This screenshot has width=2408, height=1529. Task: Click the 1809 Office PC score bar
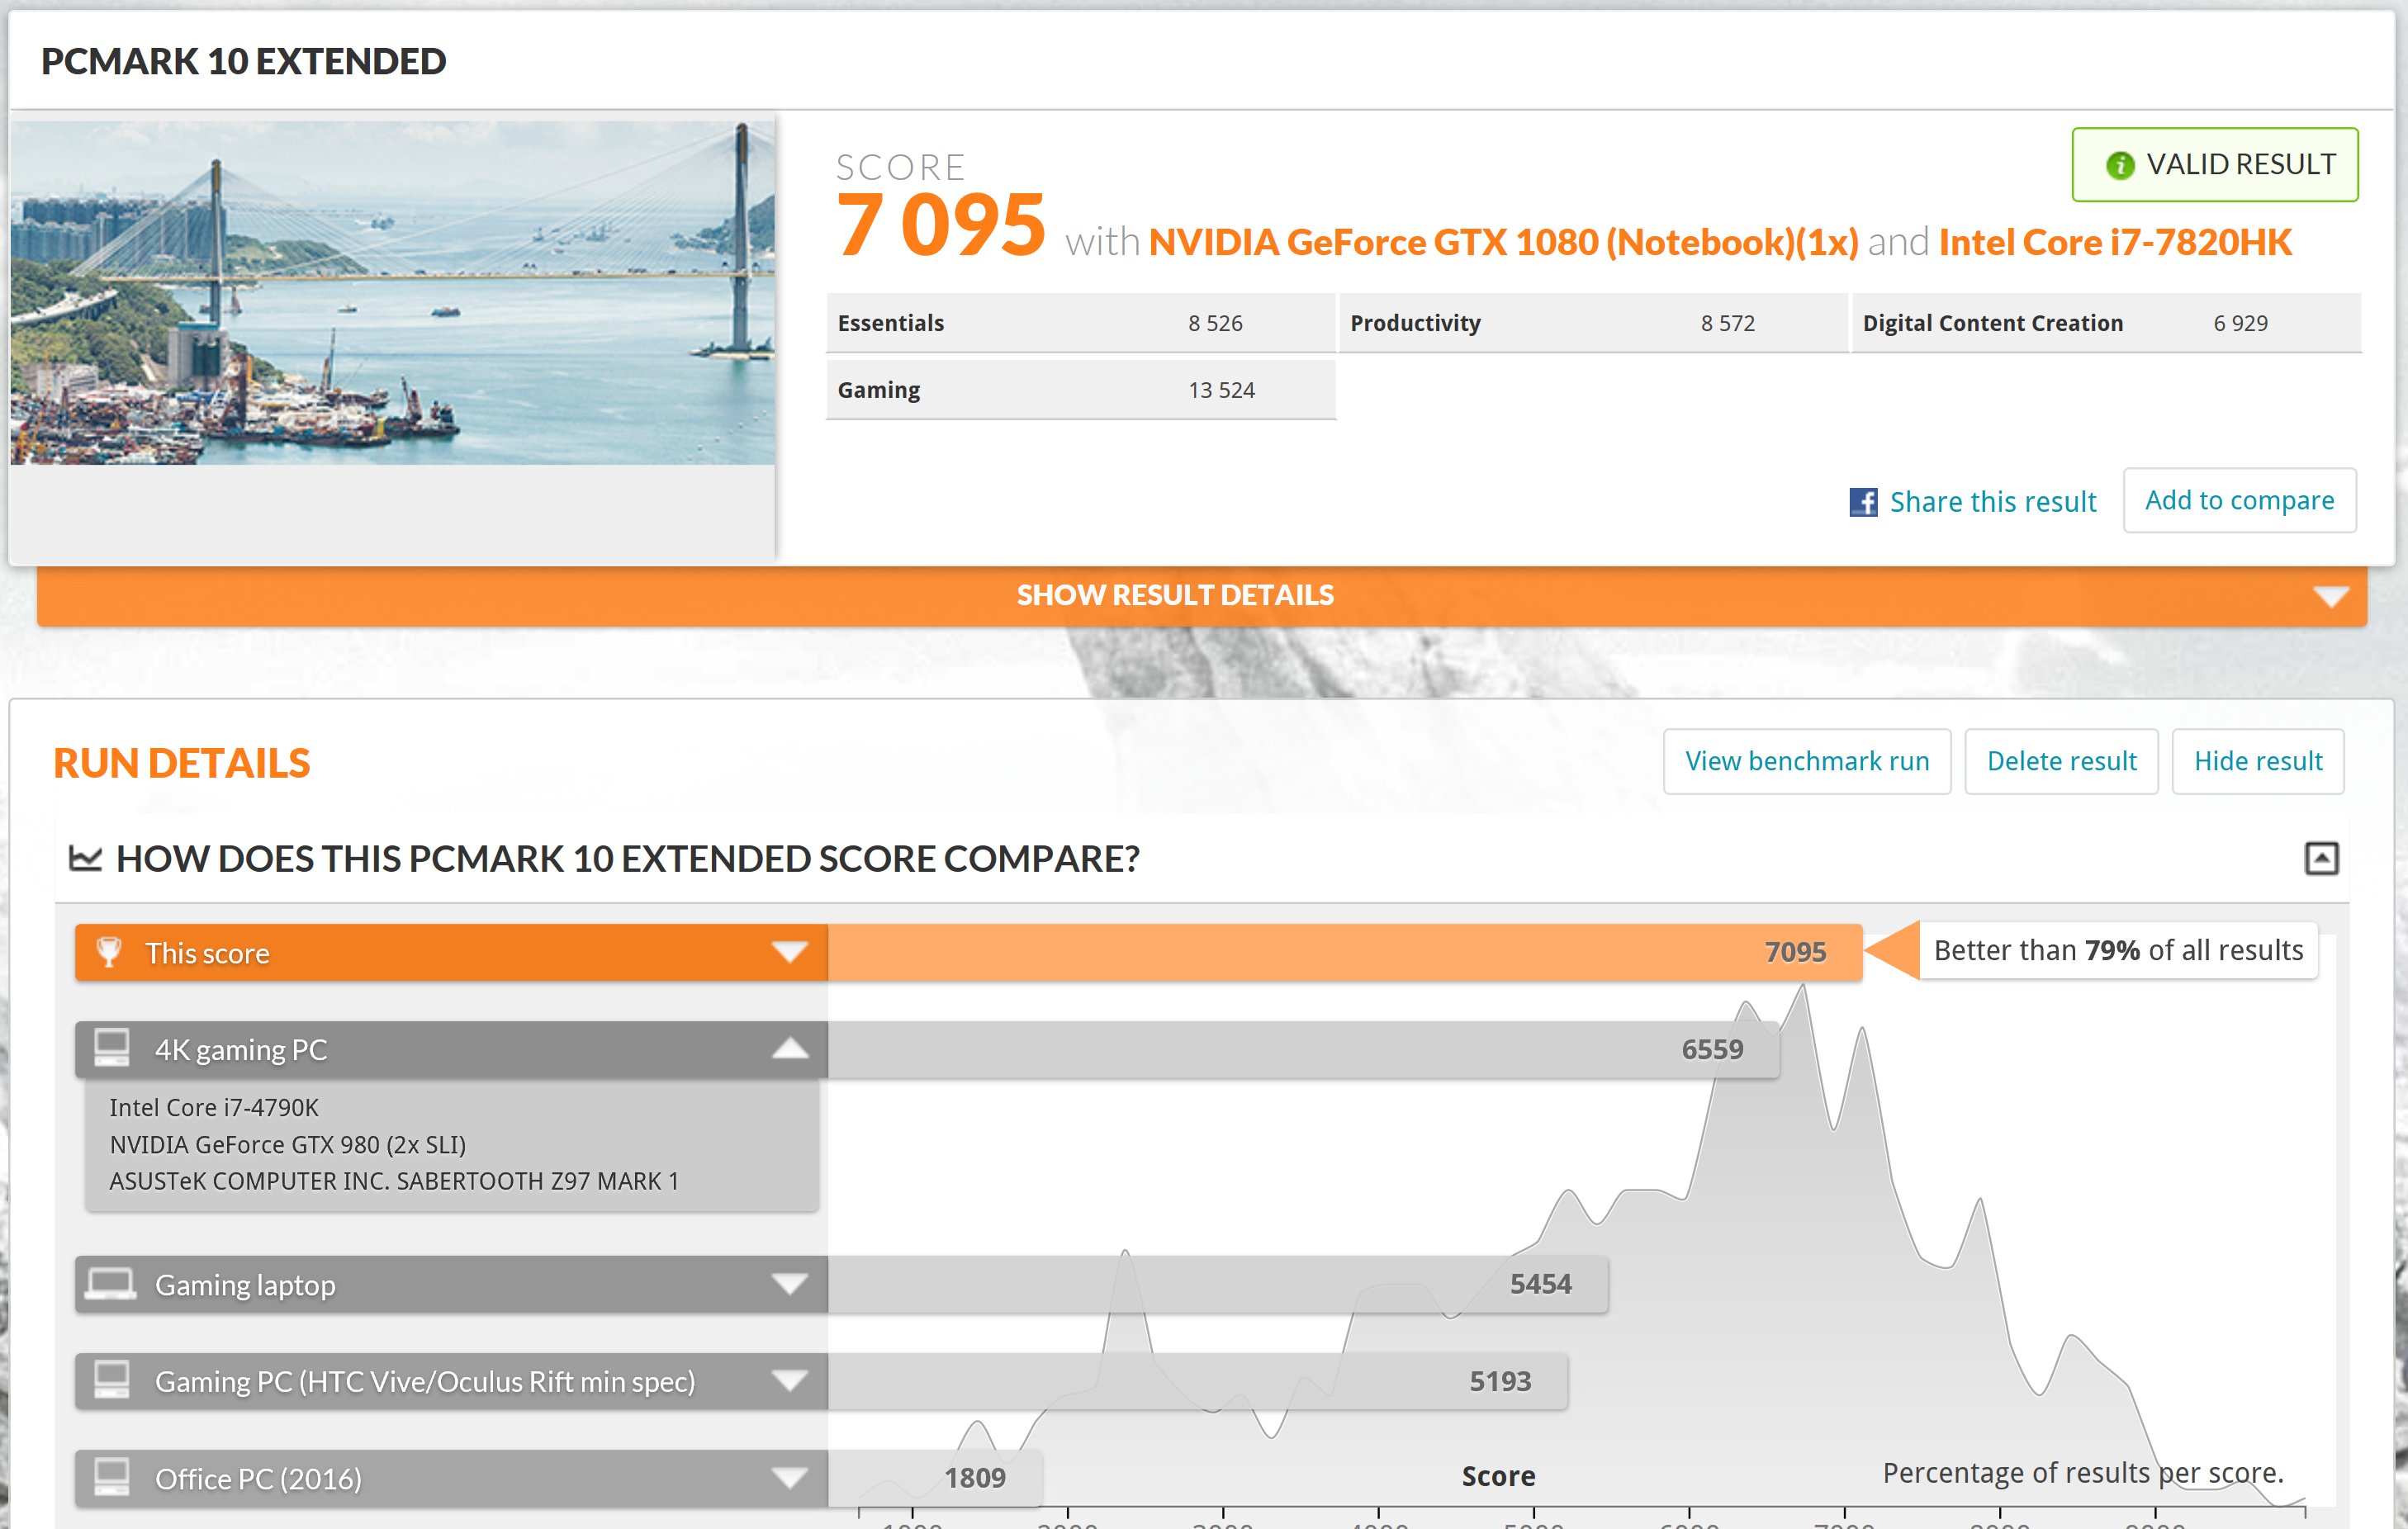pyautogui.click(x=935, y=1478)
